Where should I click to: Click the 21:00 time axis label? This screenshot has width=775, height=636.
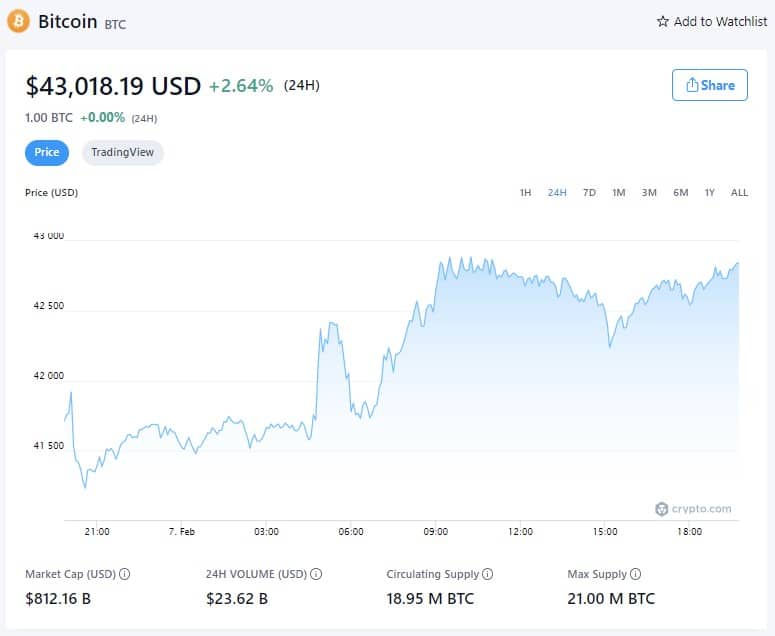97,532
